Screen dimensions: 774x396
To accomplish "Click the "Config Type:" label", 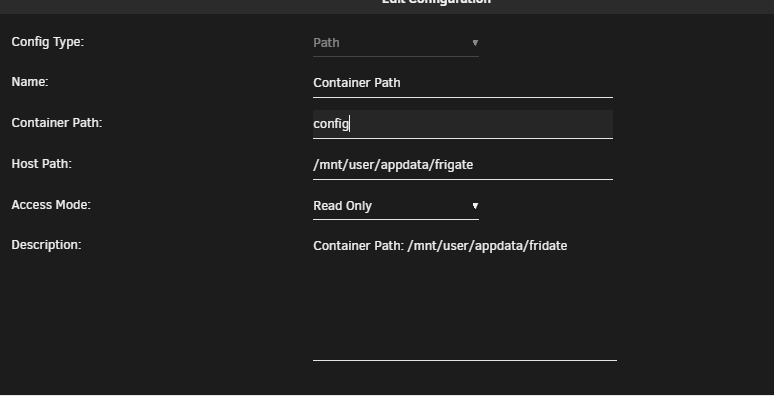I will click(x=48, y=42).
